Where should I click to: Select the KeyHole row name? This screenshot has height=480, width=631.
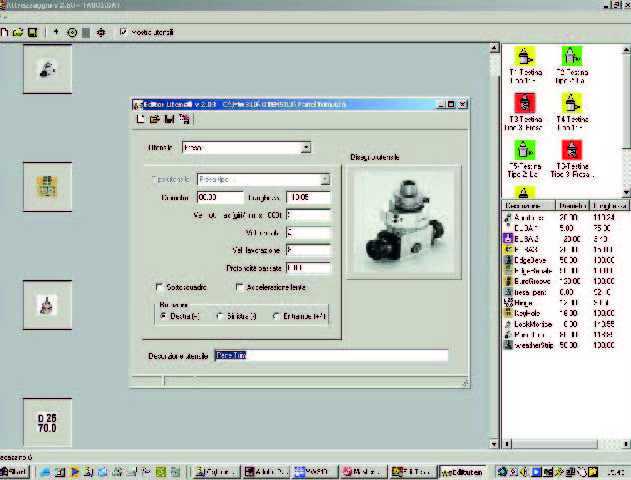tap(527, 313)
